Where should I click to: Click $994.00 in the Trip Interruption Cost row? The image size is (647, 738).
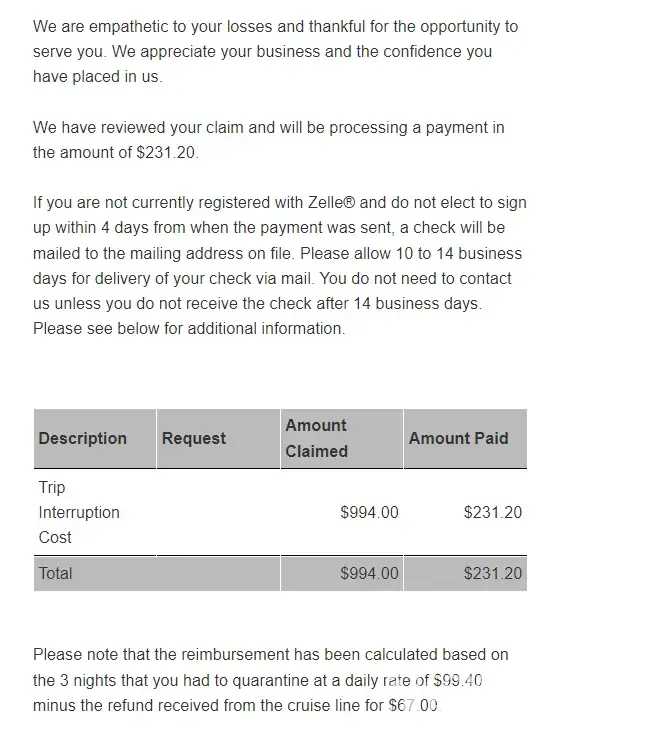pos(369,512)
